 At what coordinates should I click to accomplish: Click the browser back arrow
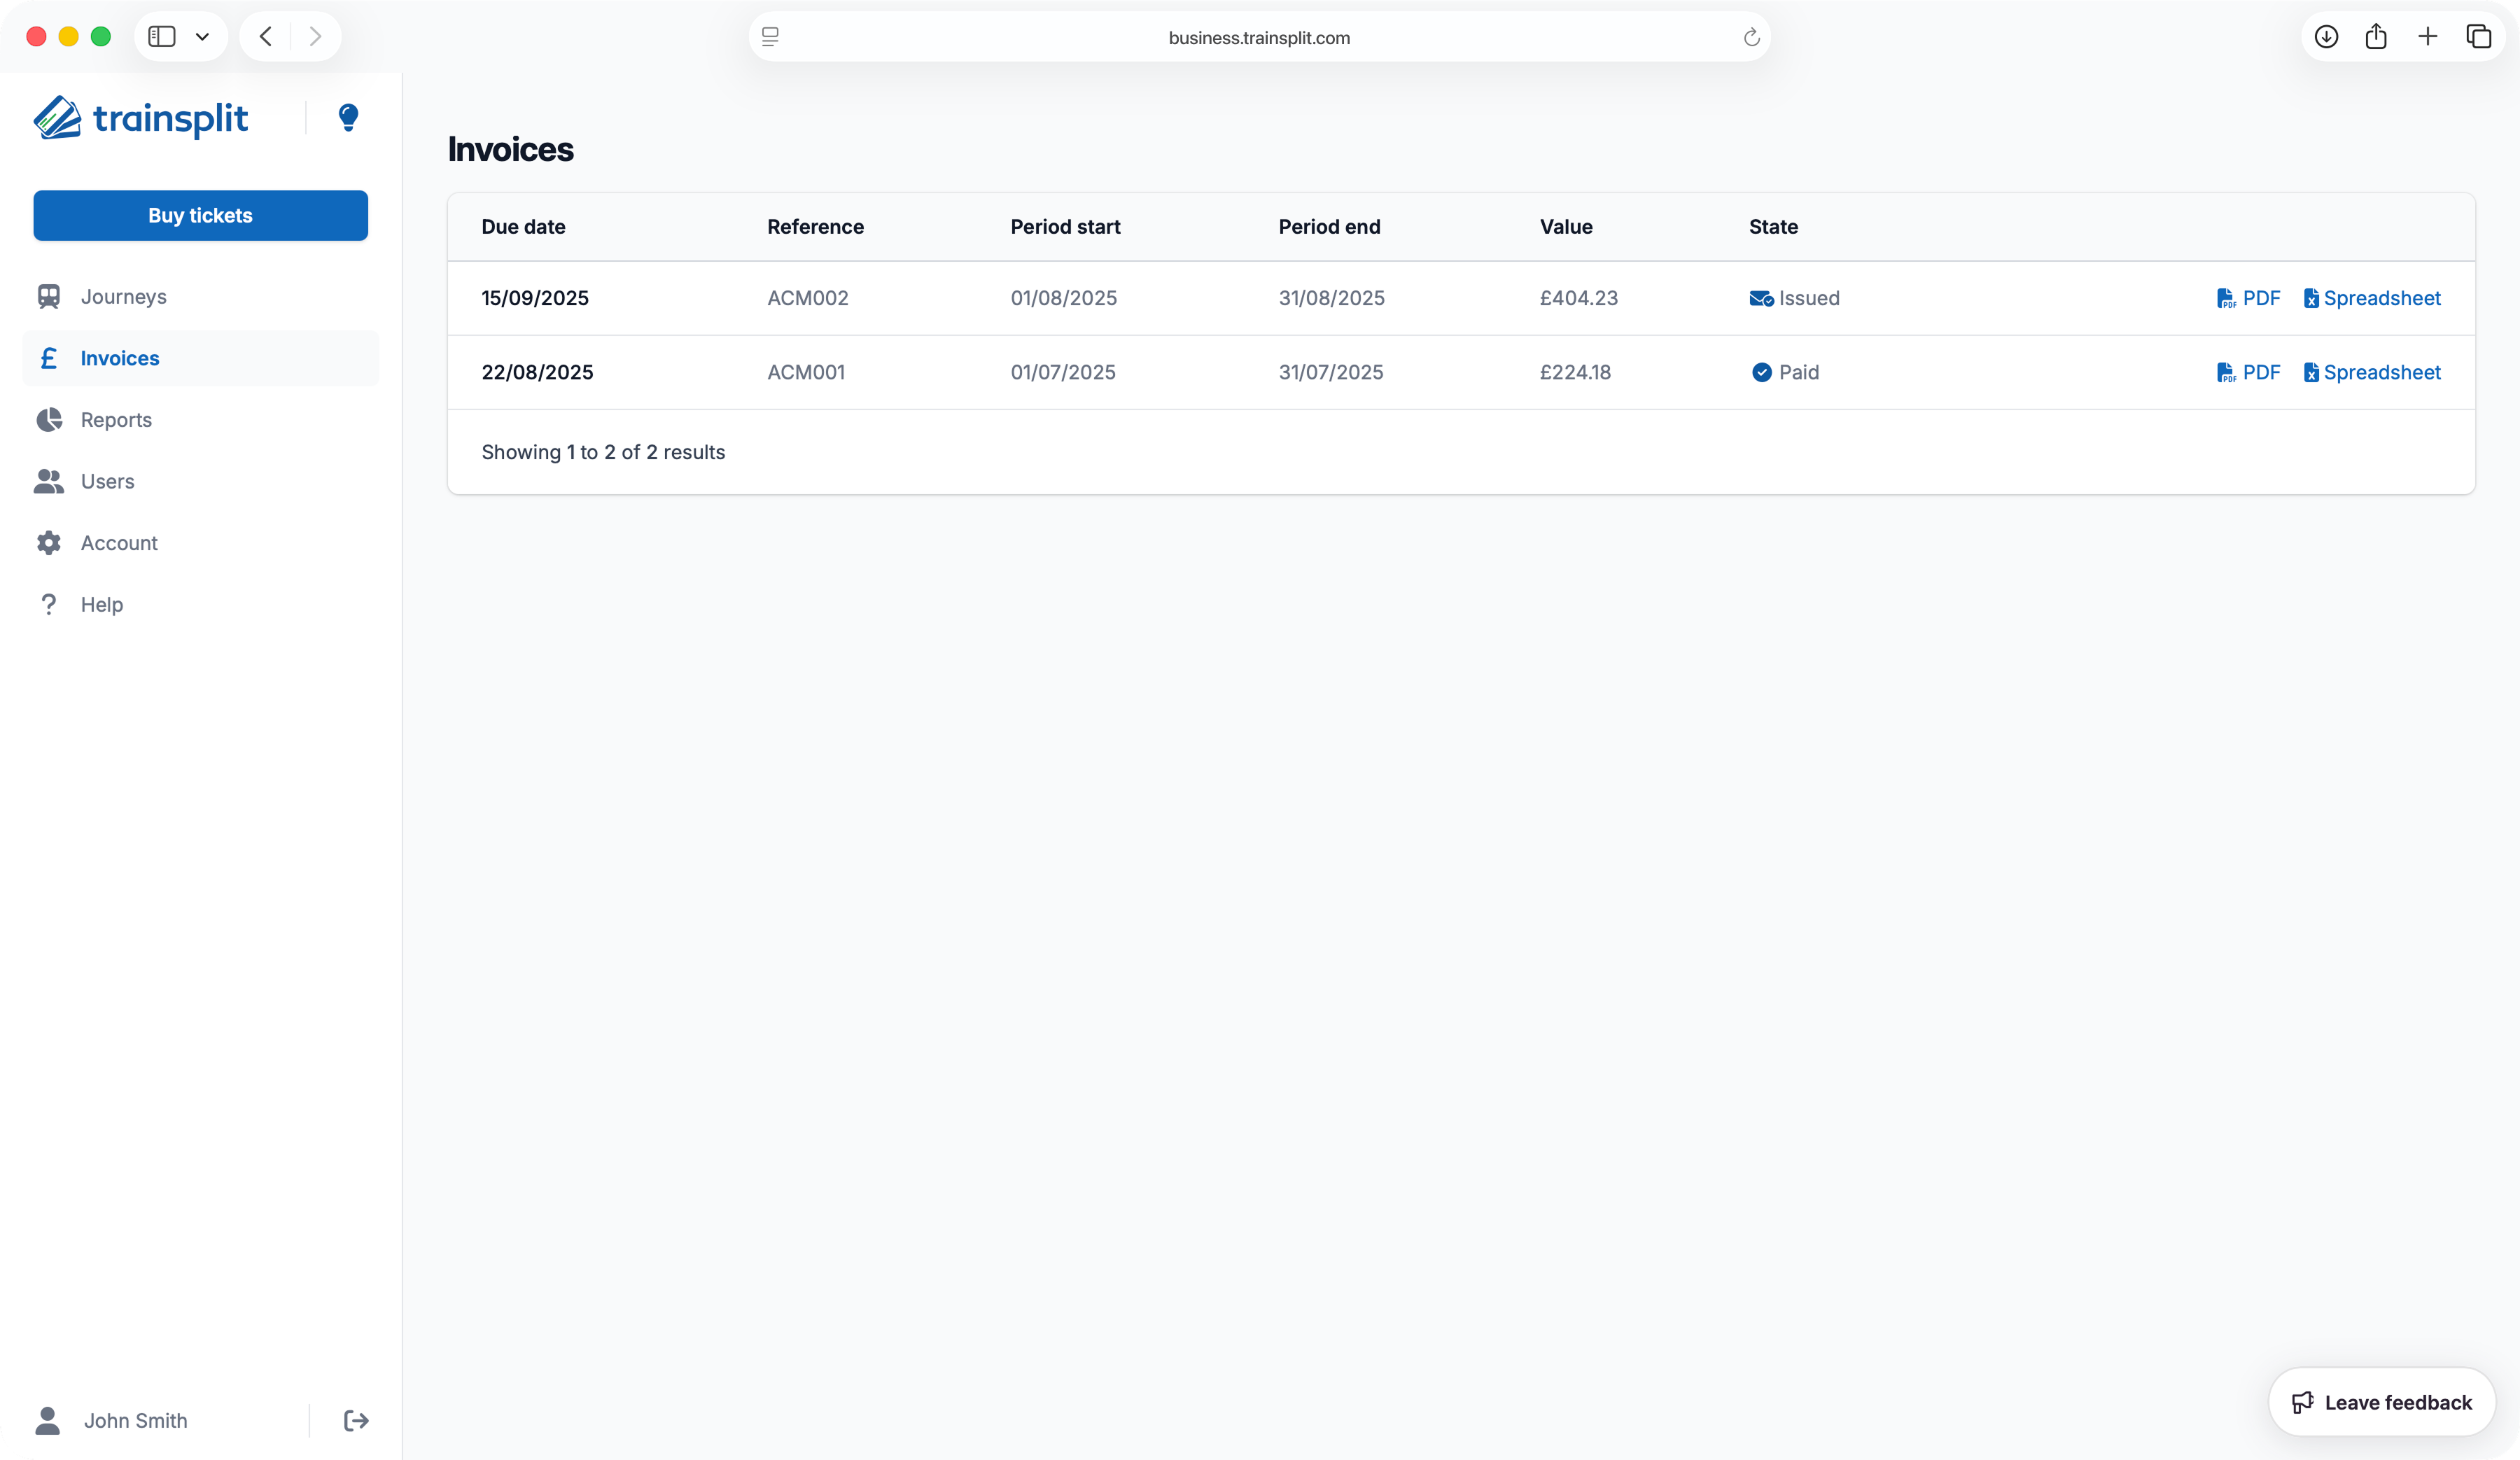click(266, 37)
